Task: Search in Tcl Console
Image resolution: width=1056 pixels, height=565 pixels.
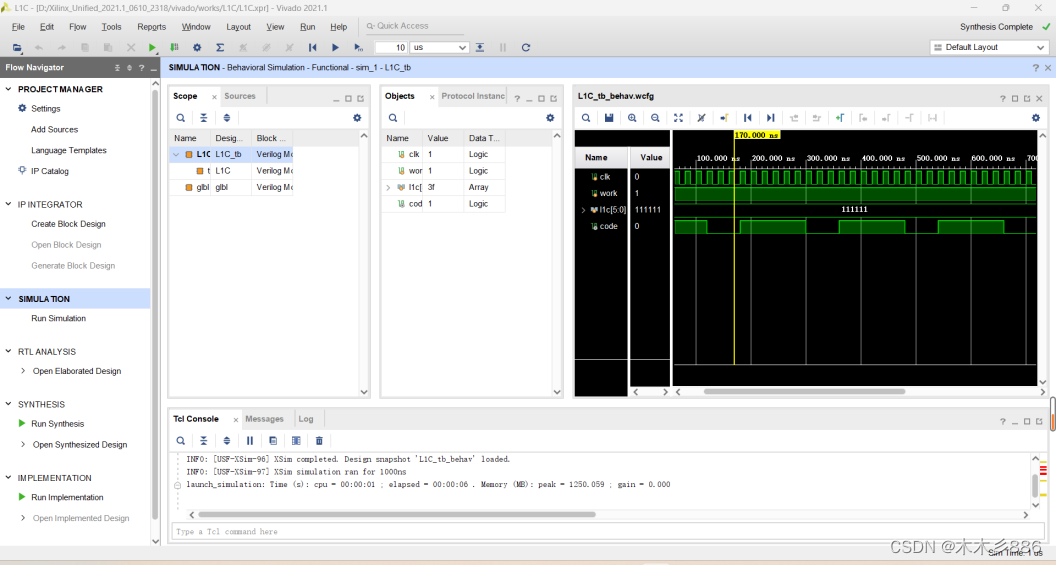Action: [x=180, y=440]
